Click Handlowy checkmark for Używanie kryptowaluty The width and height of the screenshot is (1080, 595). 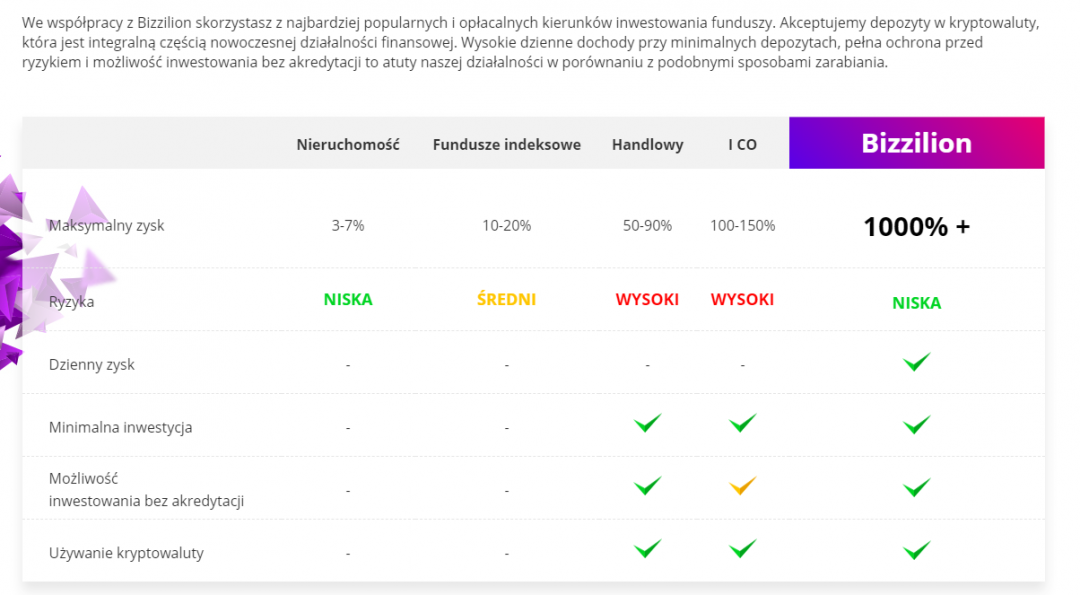tap(647, 549)
